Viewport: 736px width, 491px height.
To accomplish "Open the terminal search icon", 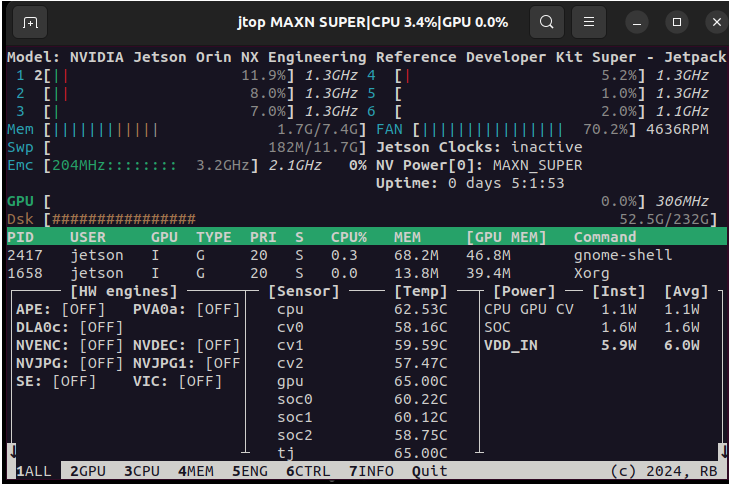I will pos(546,21).
